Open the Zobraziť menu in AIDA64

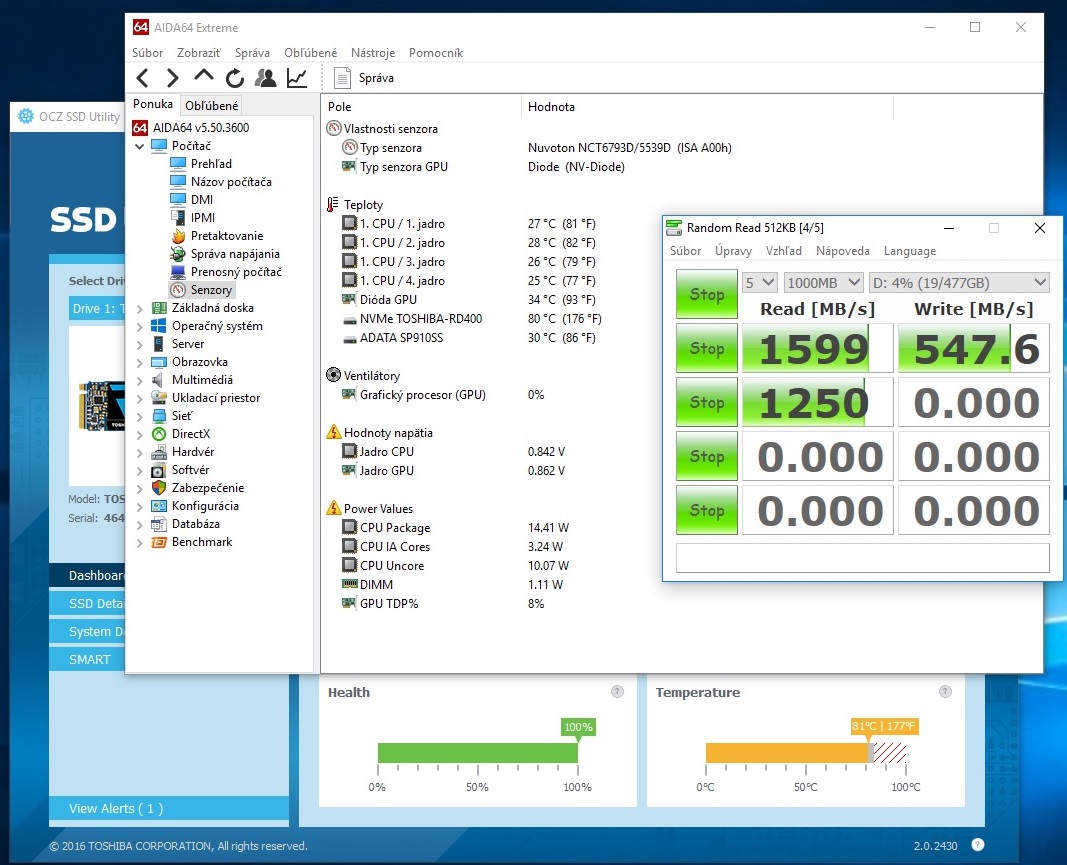199,53
